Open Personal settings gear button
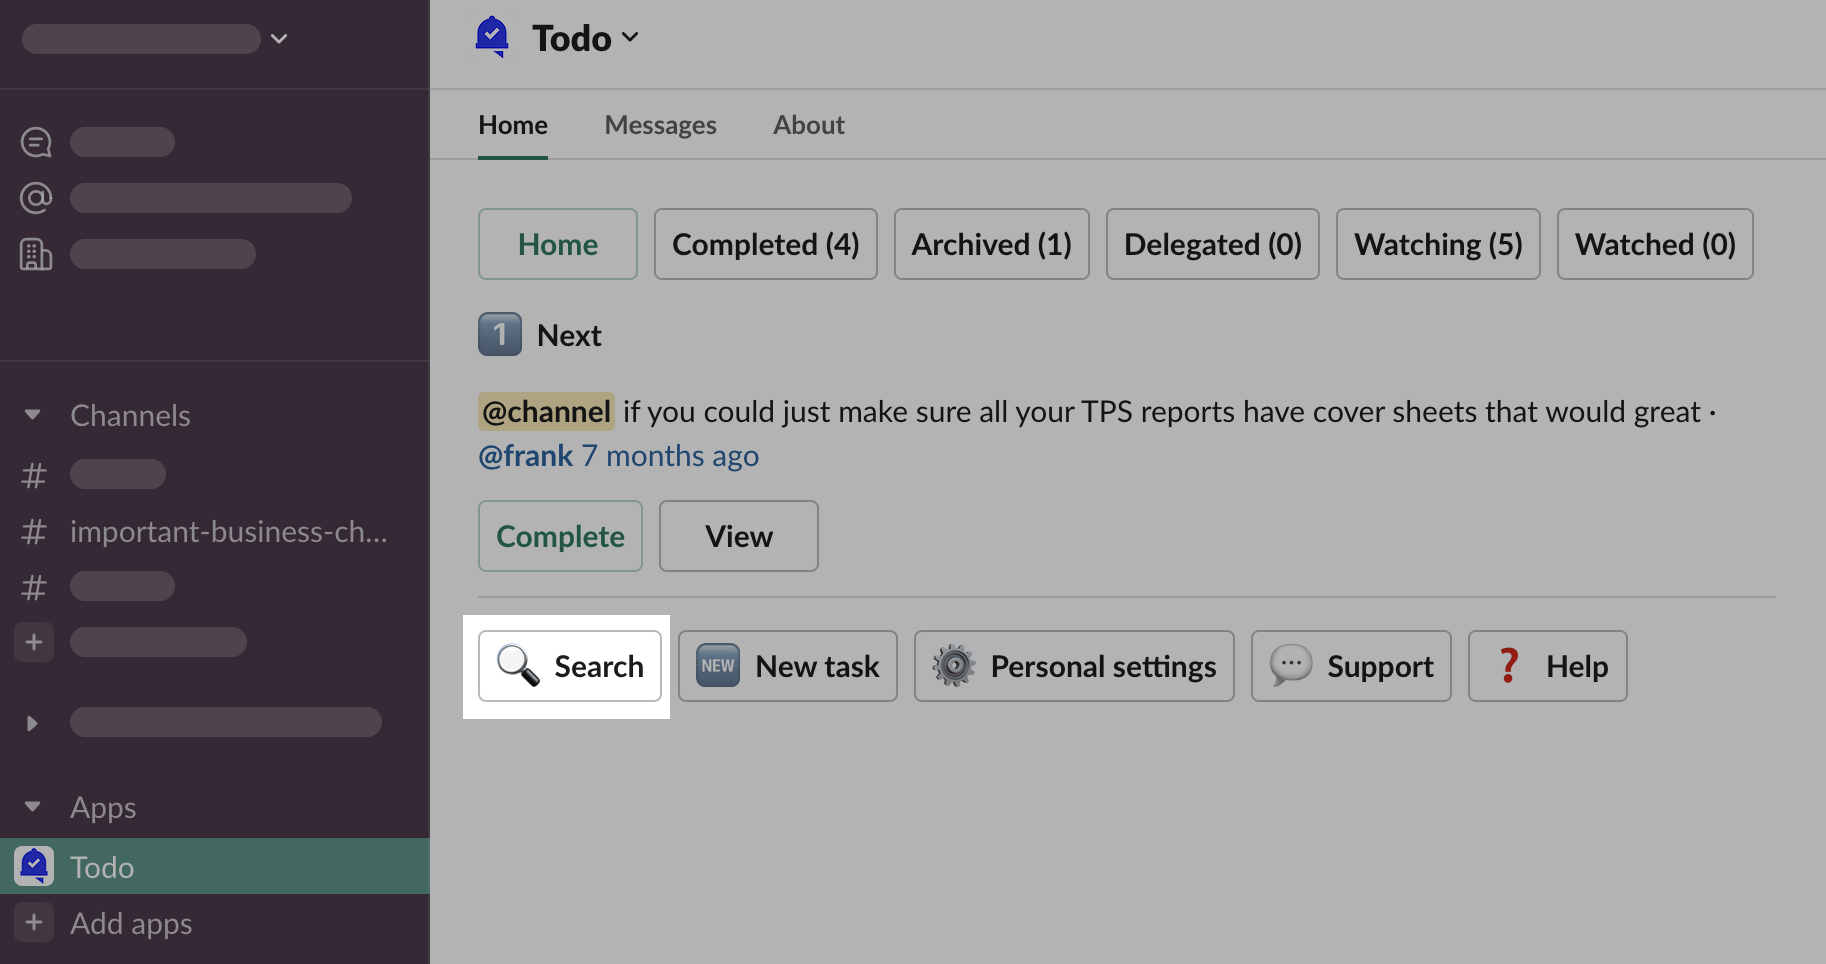The image size is (1826, 964). [1073, 666]
